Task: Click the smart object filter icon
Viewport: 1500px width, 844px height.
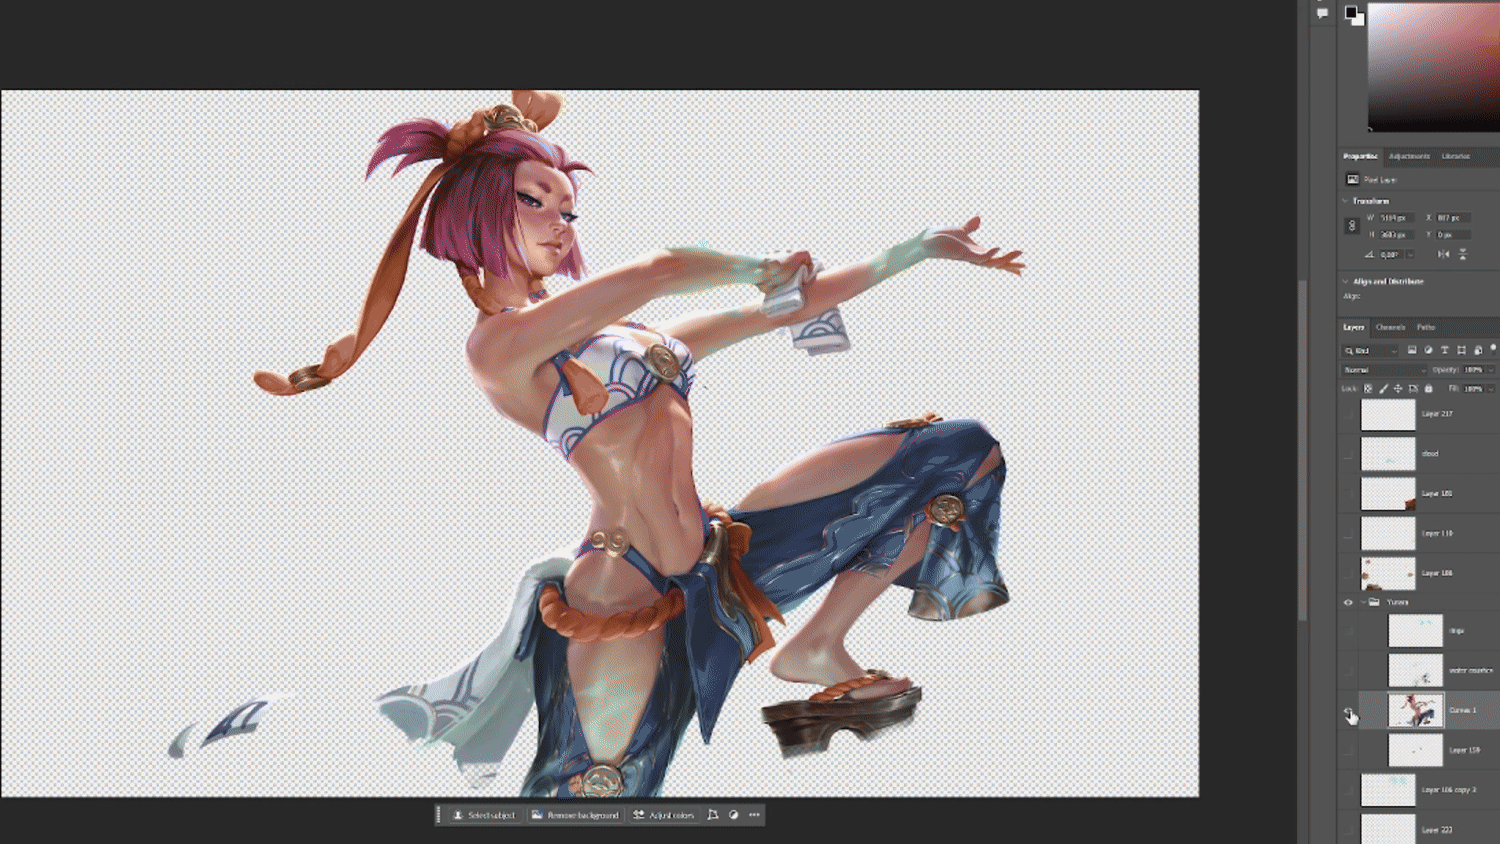Action: click(x=1478, y=350)
